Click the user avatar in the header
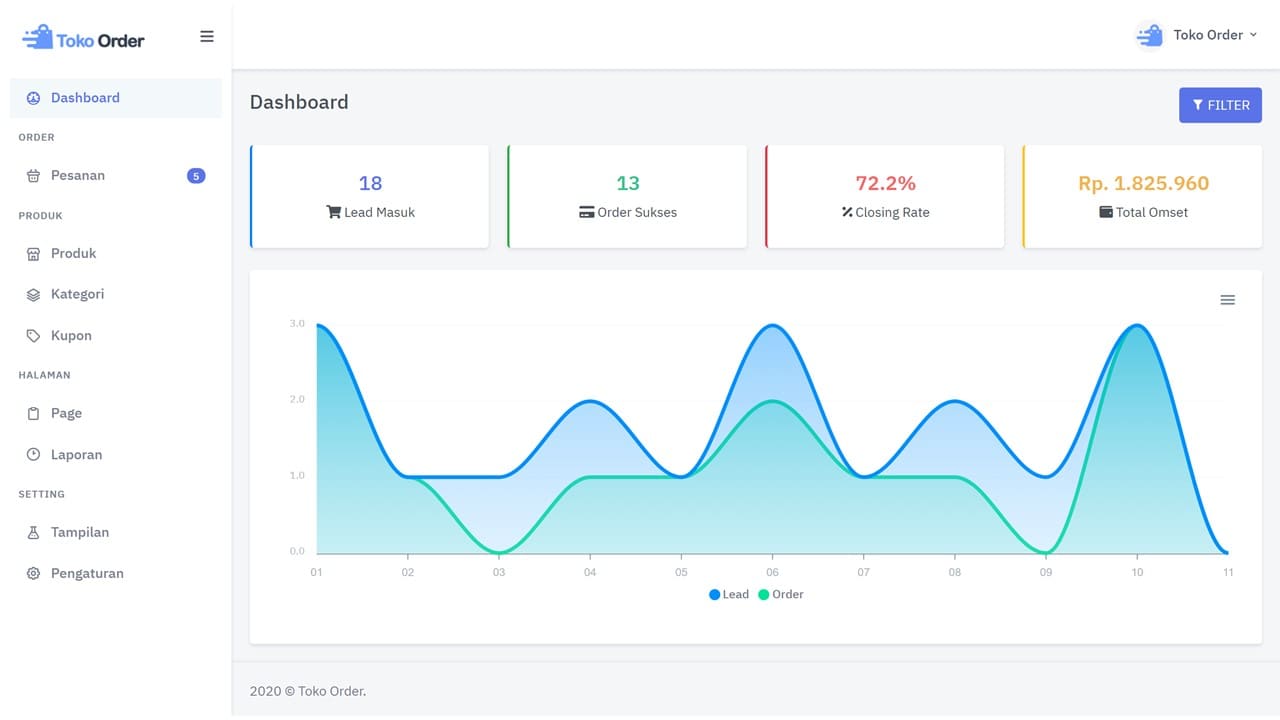 [1150, 35]
